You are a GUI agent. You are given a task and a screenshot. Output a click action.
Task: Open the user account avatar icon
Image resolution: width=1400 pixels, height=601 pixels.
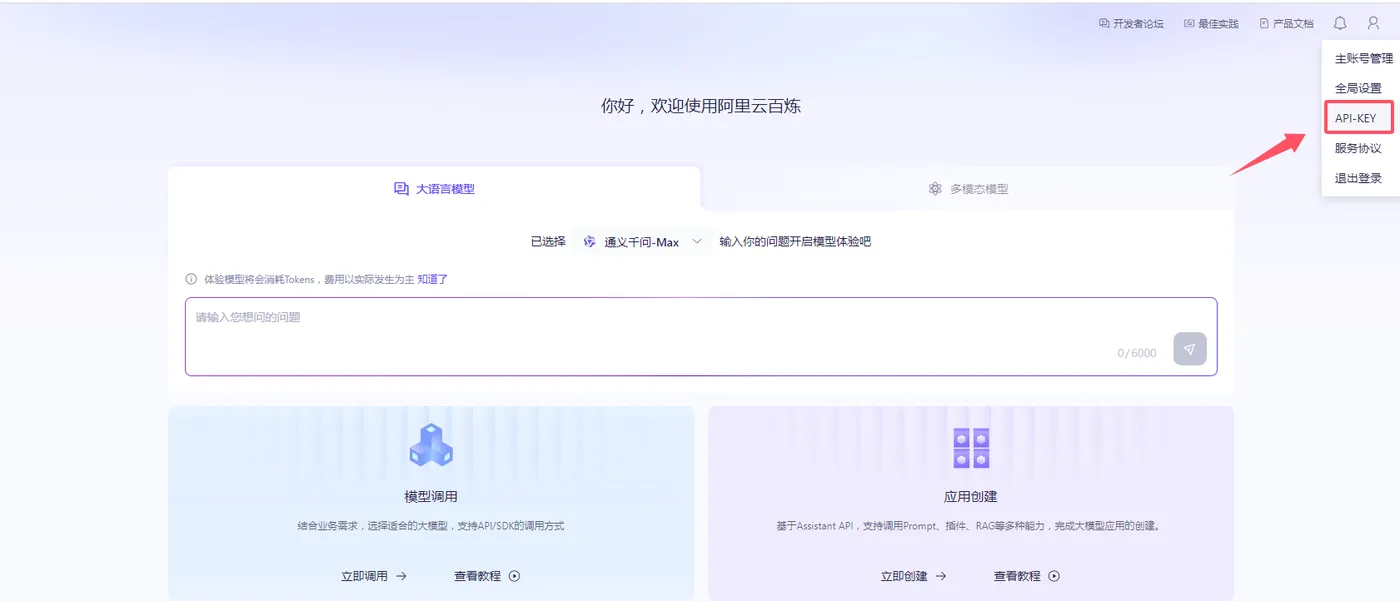click(1373, 23)
